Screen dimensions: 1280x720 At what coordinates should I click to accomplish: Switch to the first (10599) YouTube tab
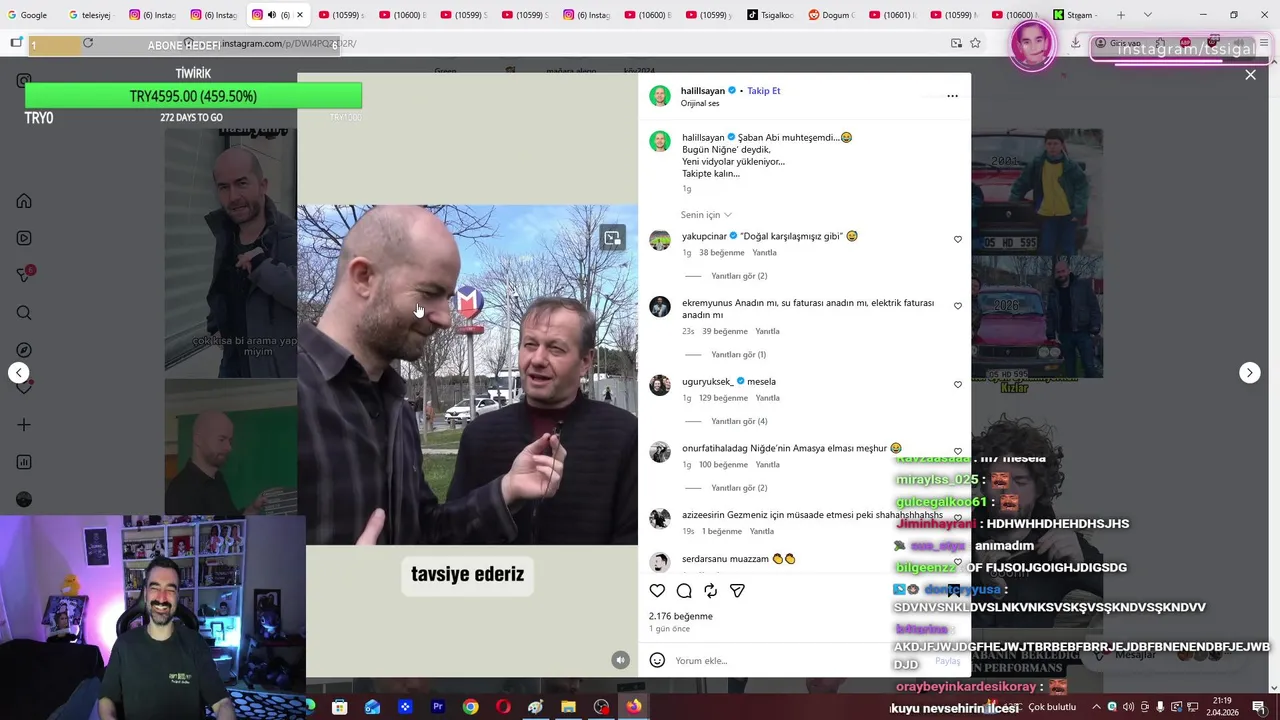(x=341, y=15)
